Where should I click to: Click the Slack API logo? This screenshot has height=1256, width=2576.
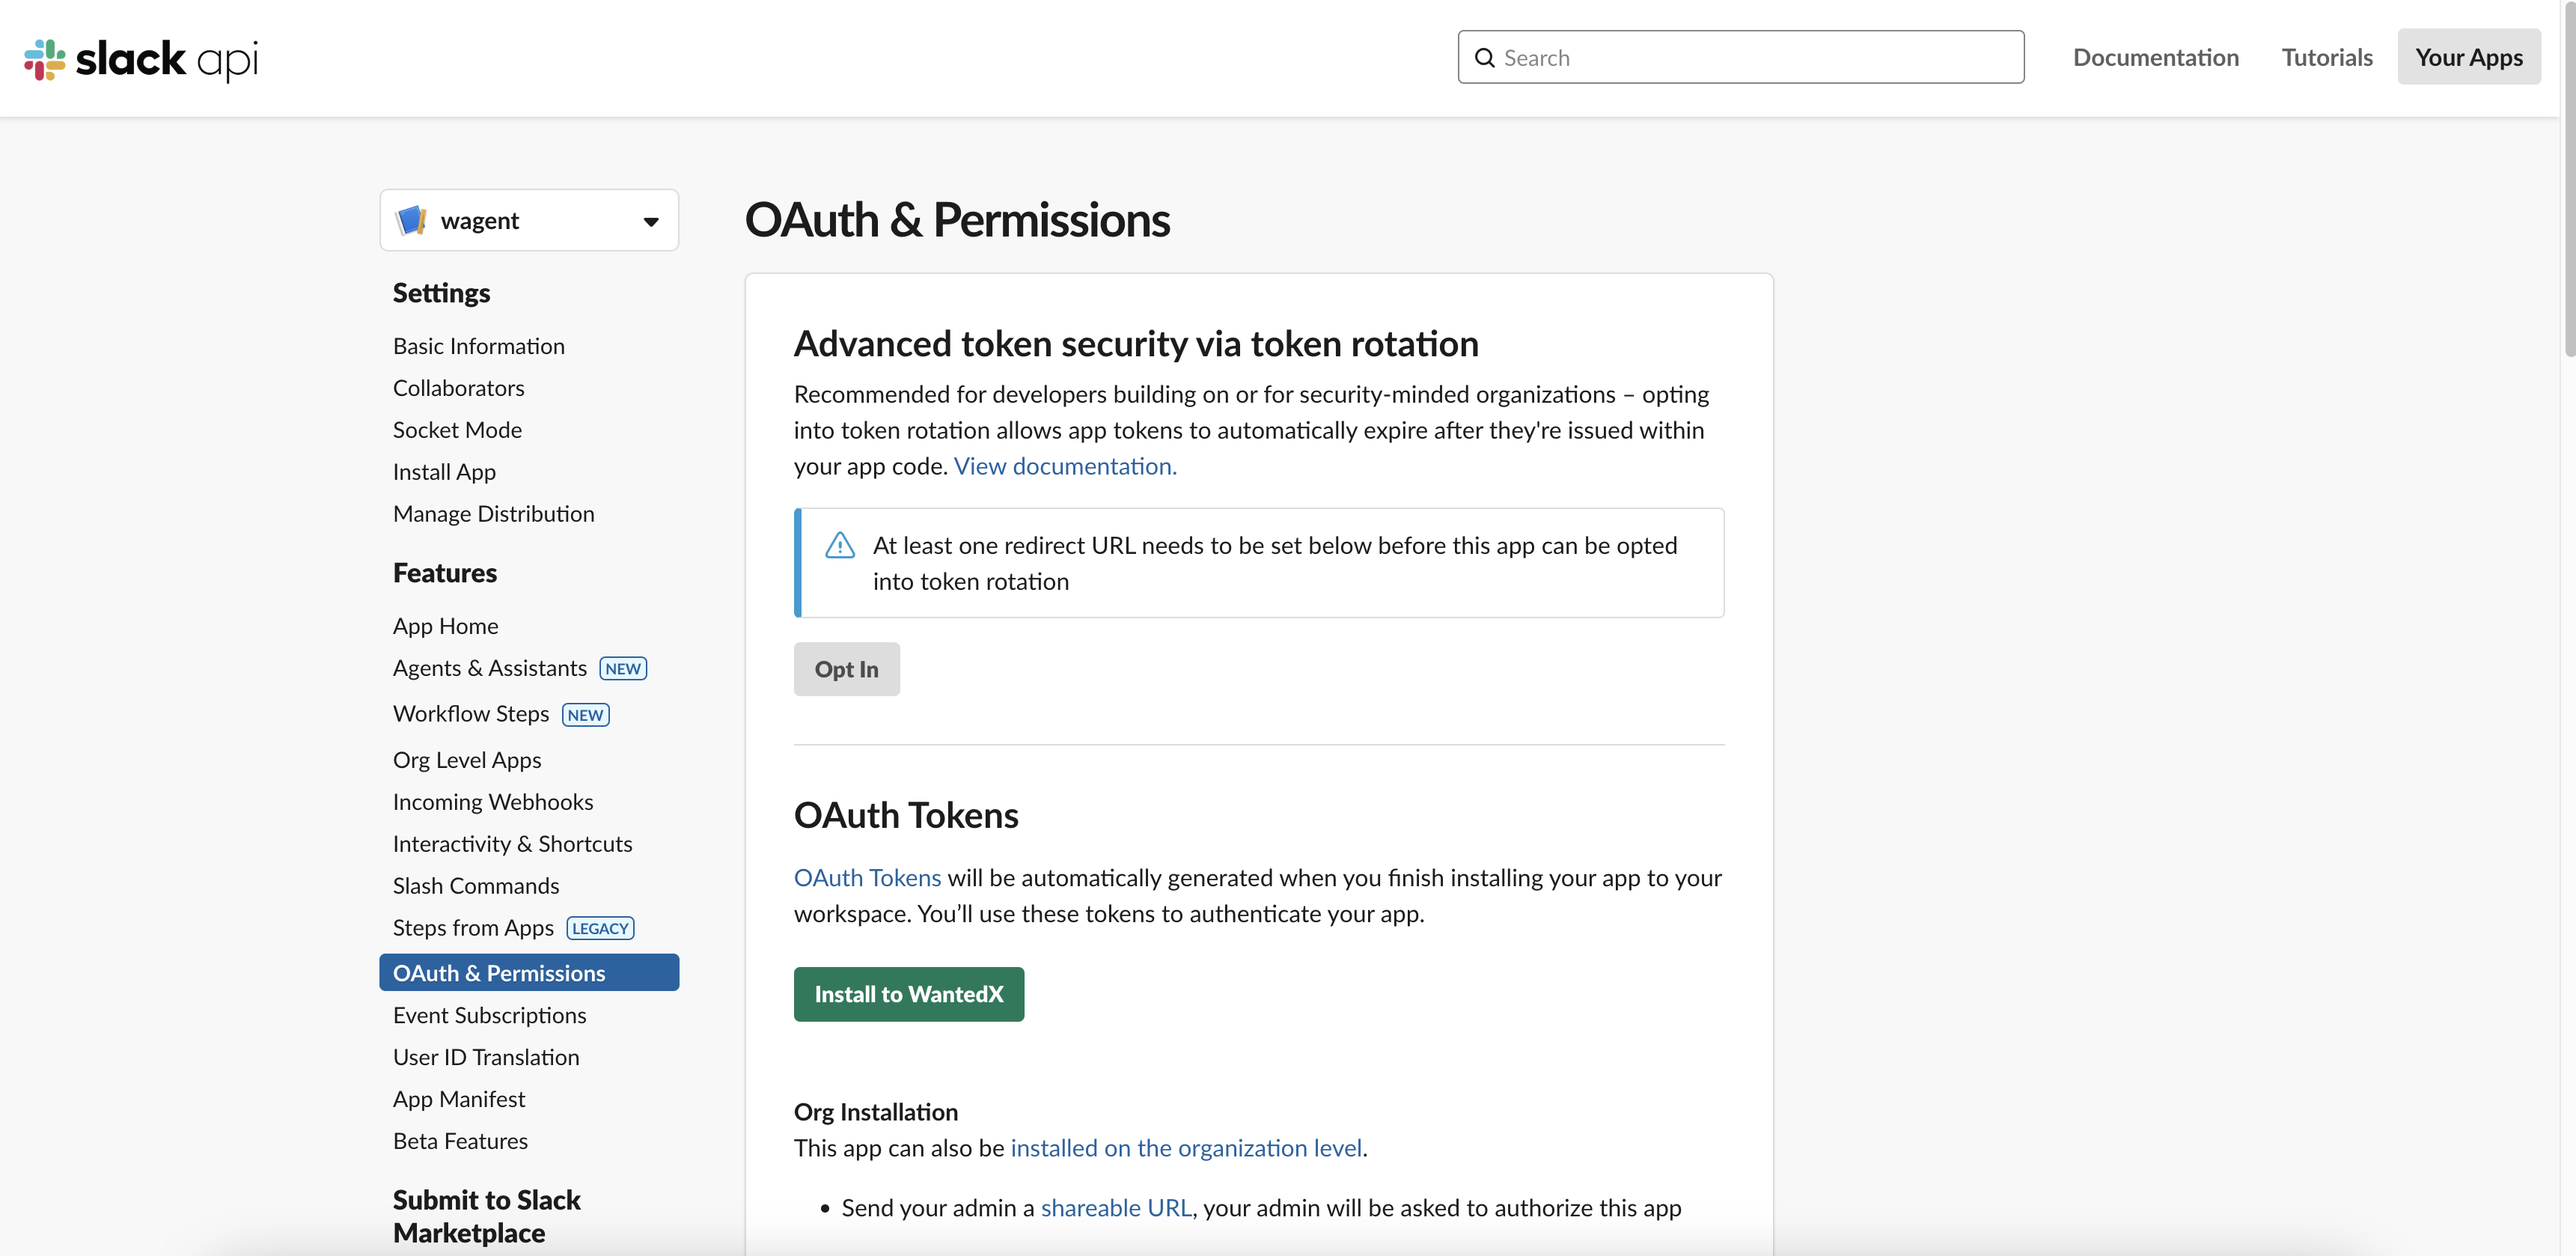click(x=141, y=59)
